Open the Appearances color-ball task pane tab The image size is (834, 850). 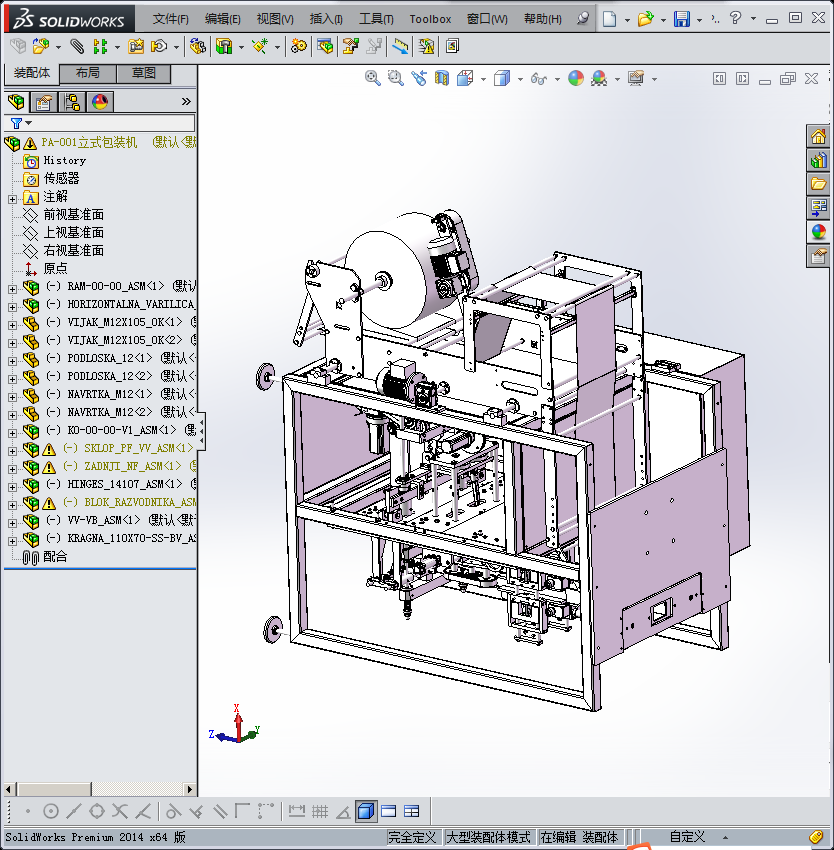click(818, 231)
